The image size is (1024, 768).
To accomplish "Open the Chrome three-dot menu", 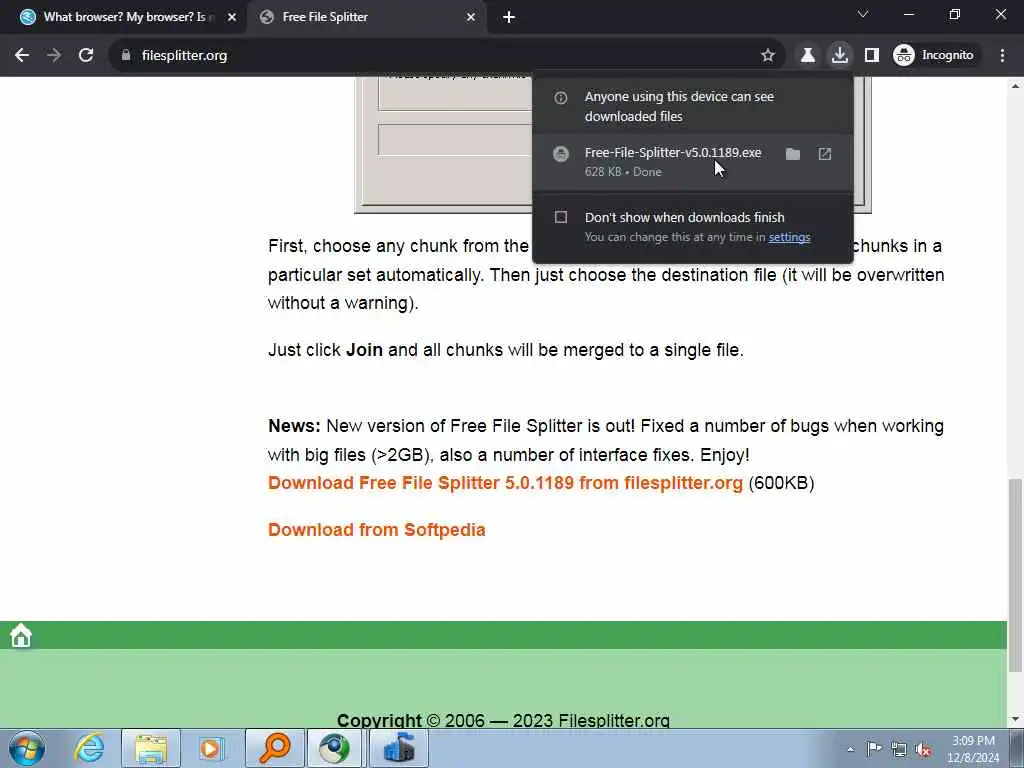I will [x=1002, y=56].
